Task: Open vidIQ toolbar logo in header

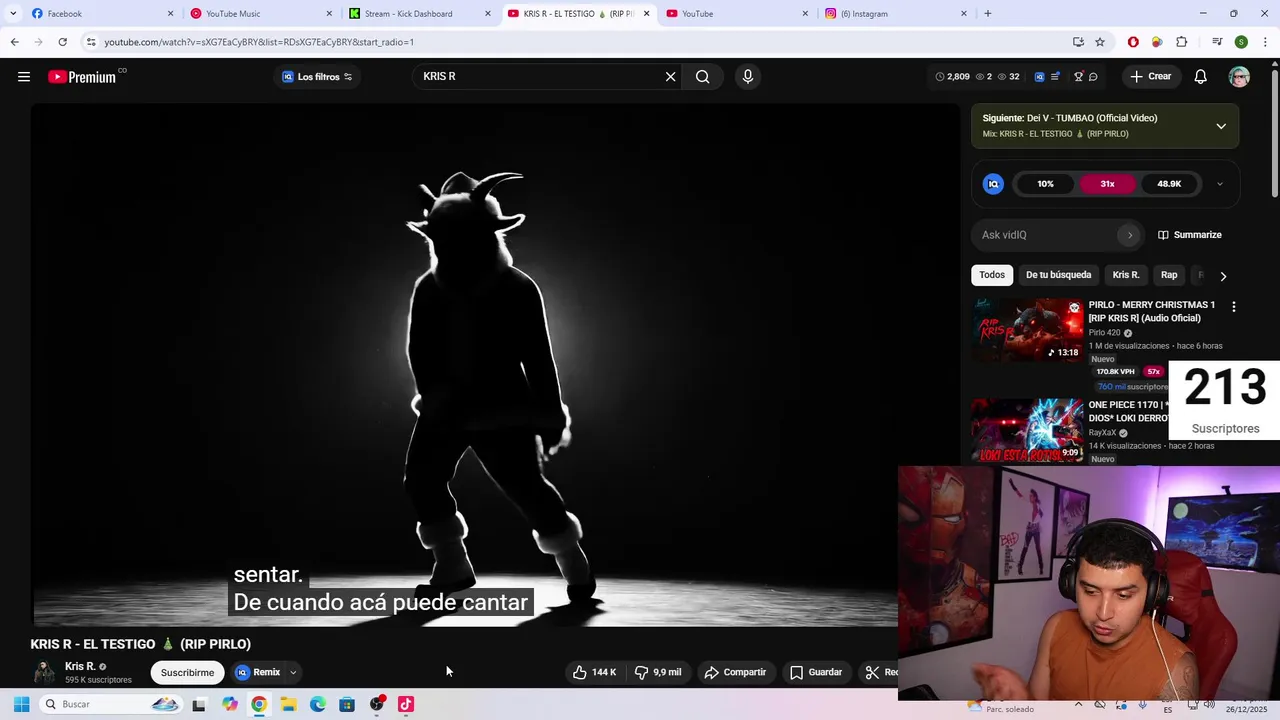Action: [x=1039, y=77]
